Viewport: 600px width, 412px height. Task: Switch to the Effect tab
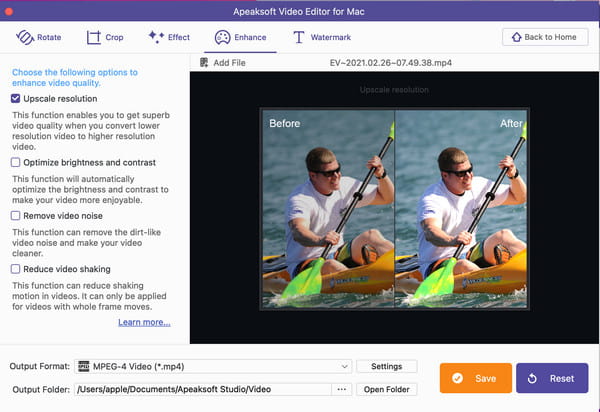(x=169, y=37)
